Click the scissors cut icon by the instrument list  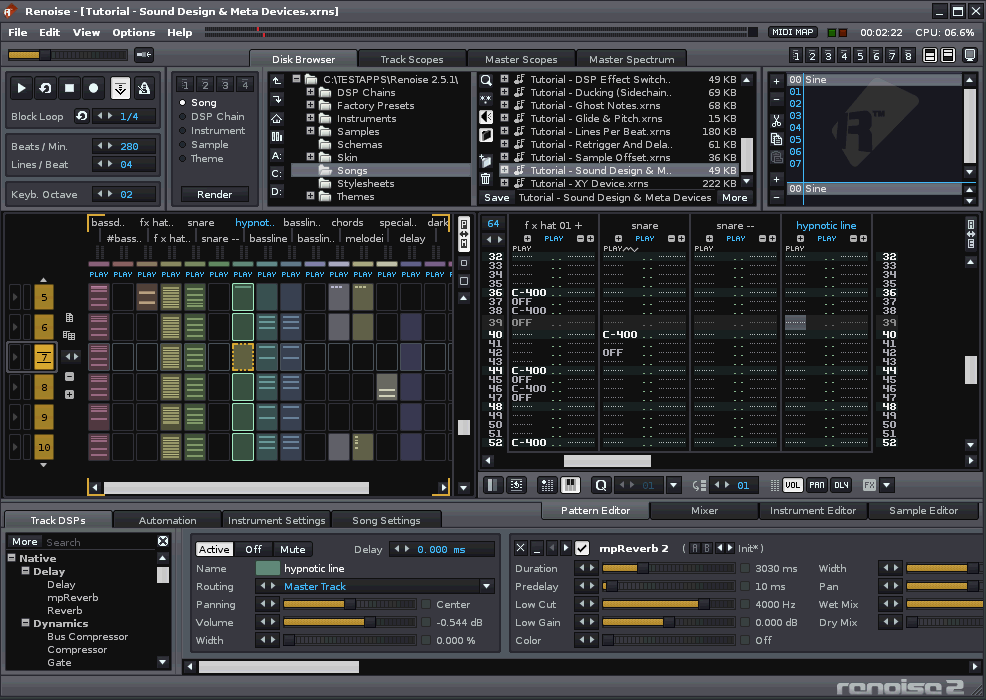click(776, 121)
